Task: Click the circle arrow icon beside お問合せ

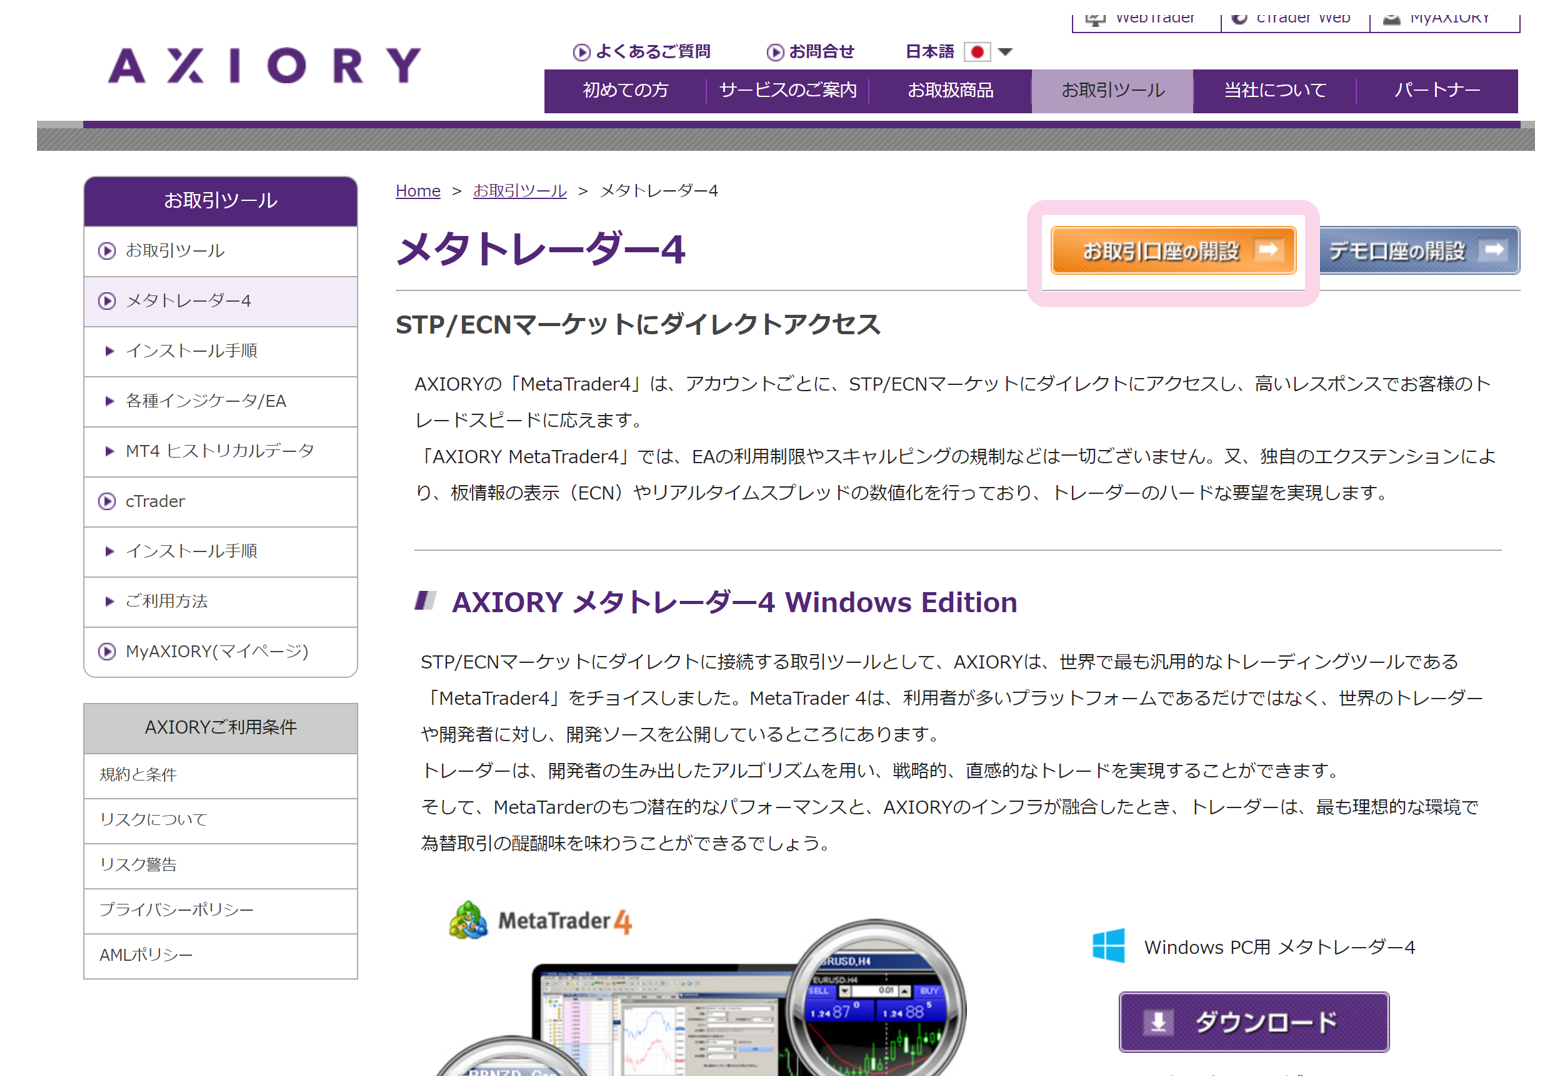Action: pyautogui.click(x=775, y=52)
